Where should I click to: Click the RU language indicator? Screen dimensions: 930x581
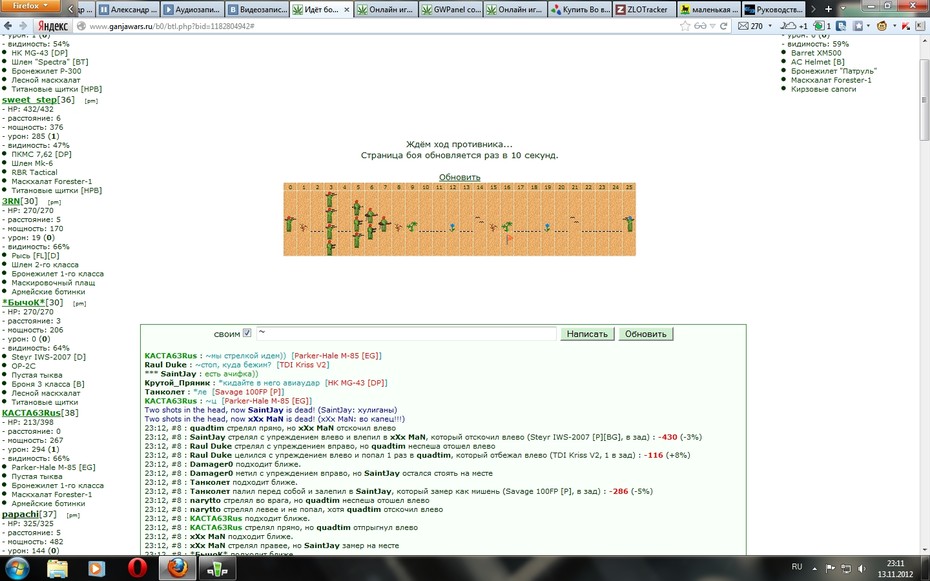click(x=797, y=567)
